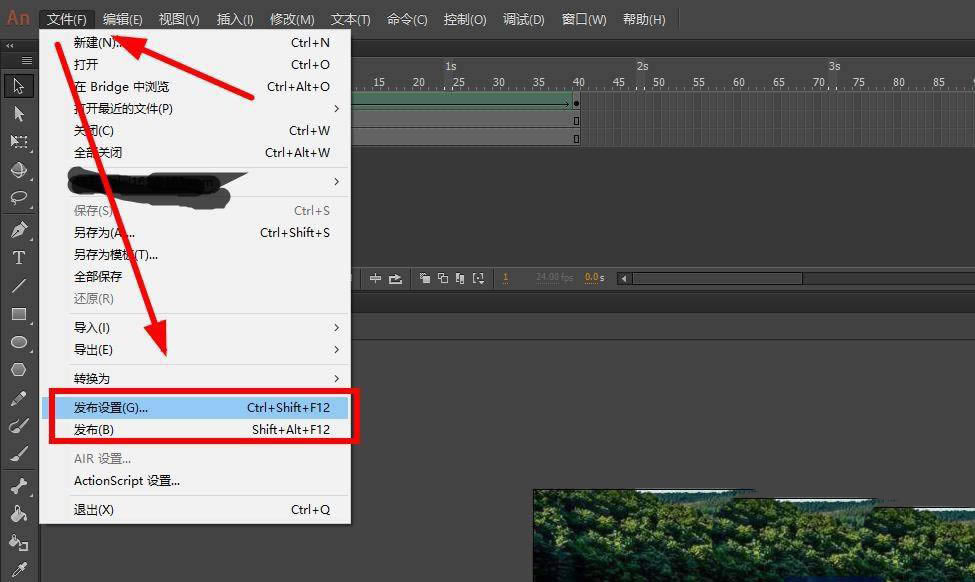The height and width of the screenshot is (582, 975).
Task: Toggle the timeline Loop playback button
Action: coord(395,278)
